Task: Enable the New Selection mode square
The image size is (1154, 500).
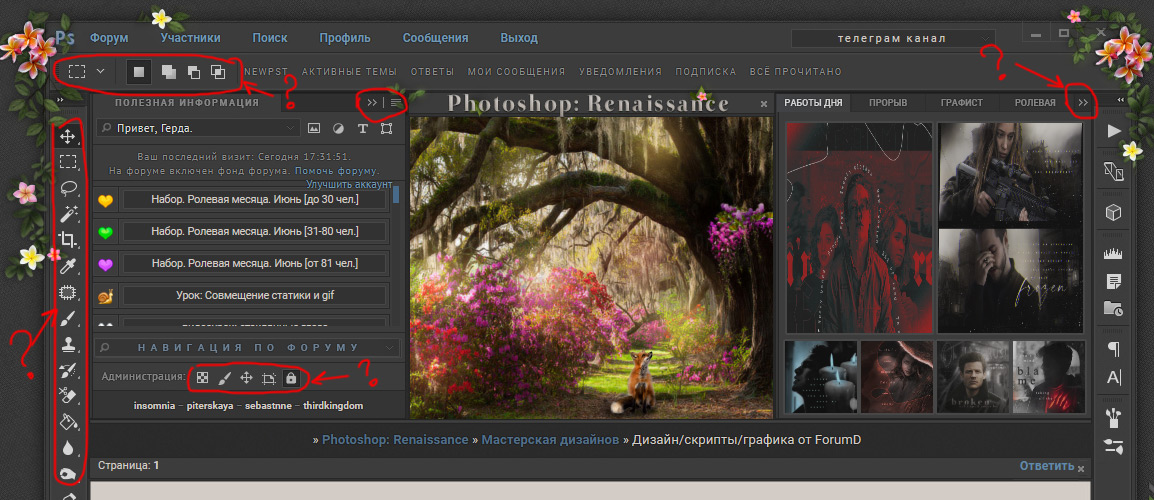Action: coord(140,72)
